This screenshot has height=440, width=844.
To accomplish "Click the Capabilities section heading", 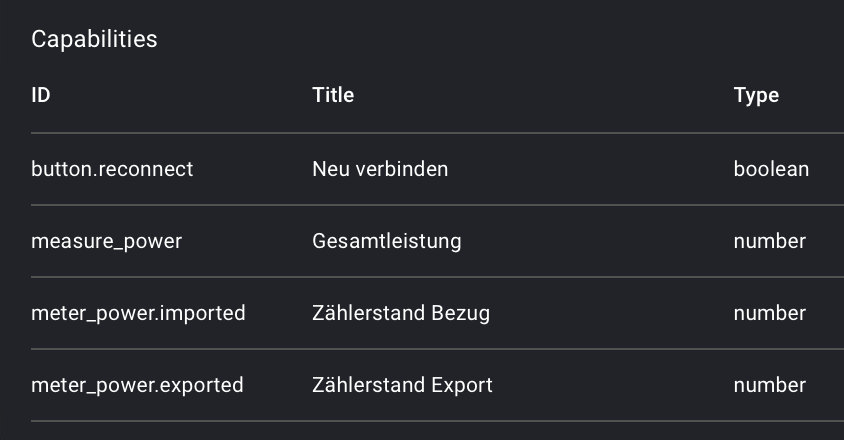I will 94,39.
